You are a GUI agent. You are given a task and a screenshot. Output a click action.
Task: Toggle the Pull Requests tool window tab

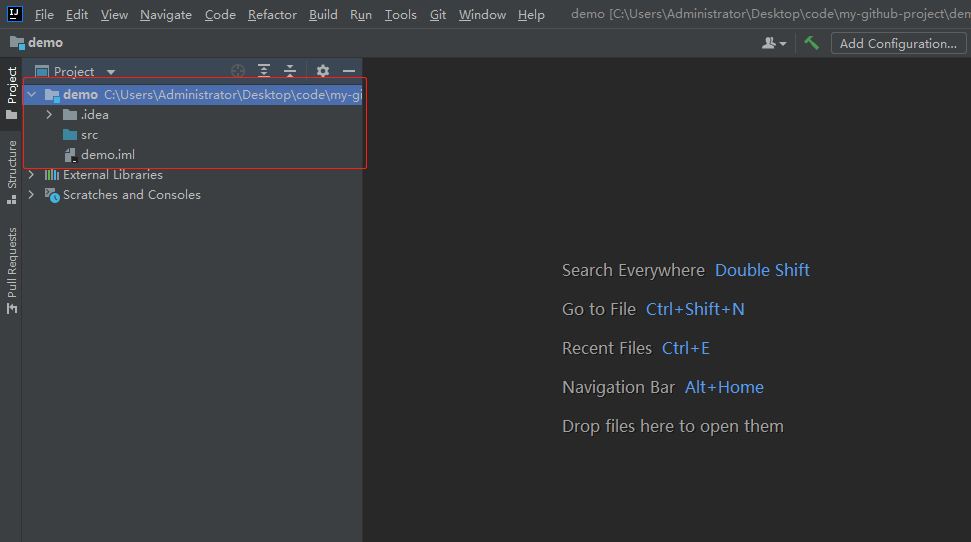11,271
